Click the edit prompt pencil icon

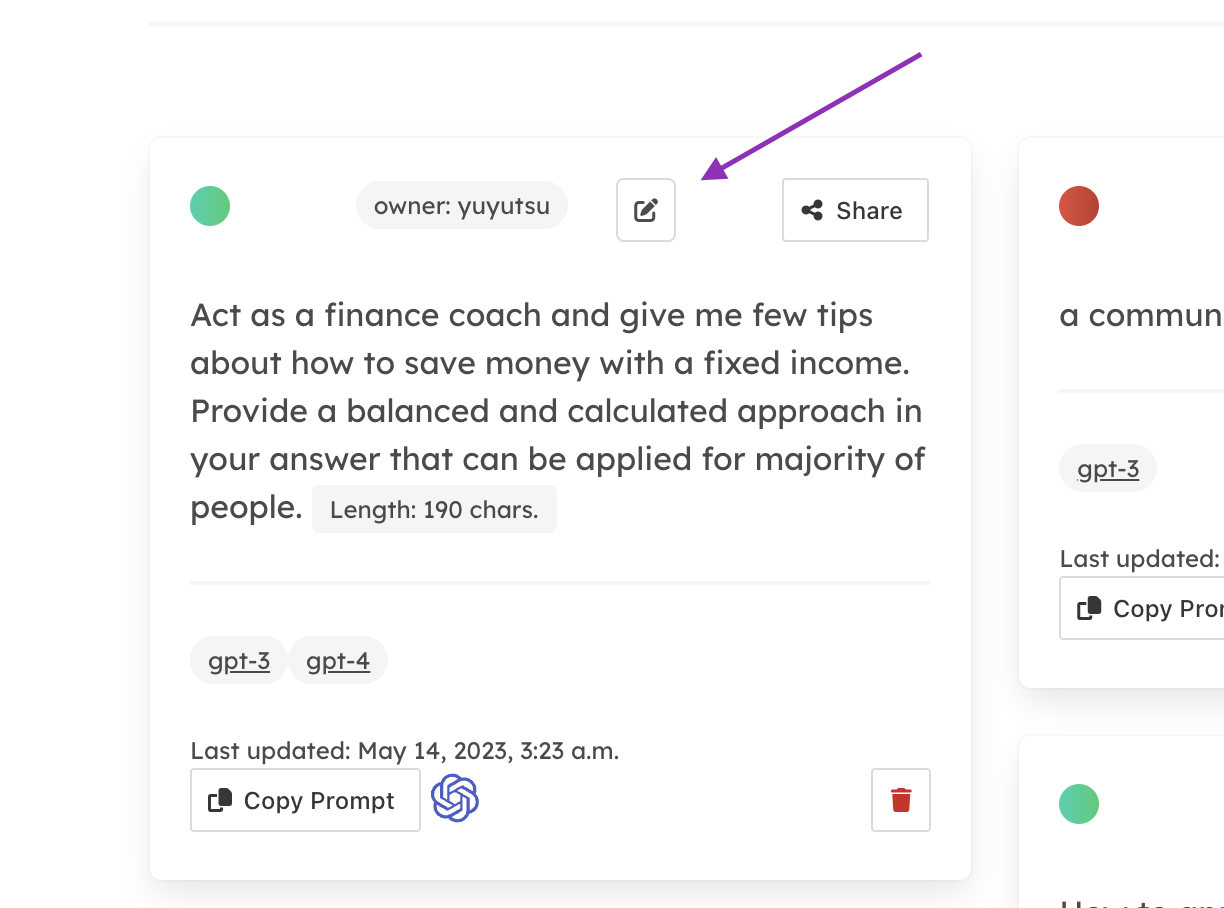click(x=646, y=210)
